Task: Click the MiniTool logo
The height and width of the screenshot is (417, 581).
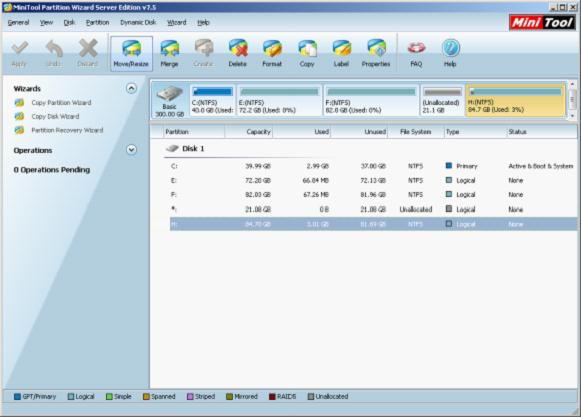Action: point(542,23)
